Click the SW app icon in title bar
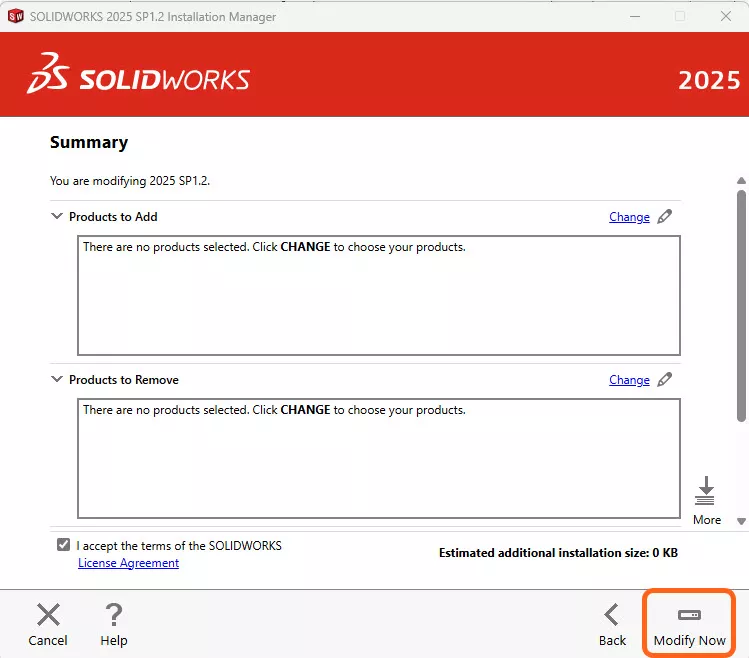This screenshot has height=658, width=749. tap(15, 16)
